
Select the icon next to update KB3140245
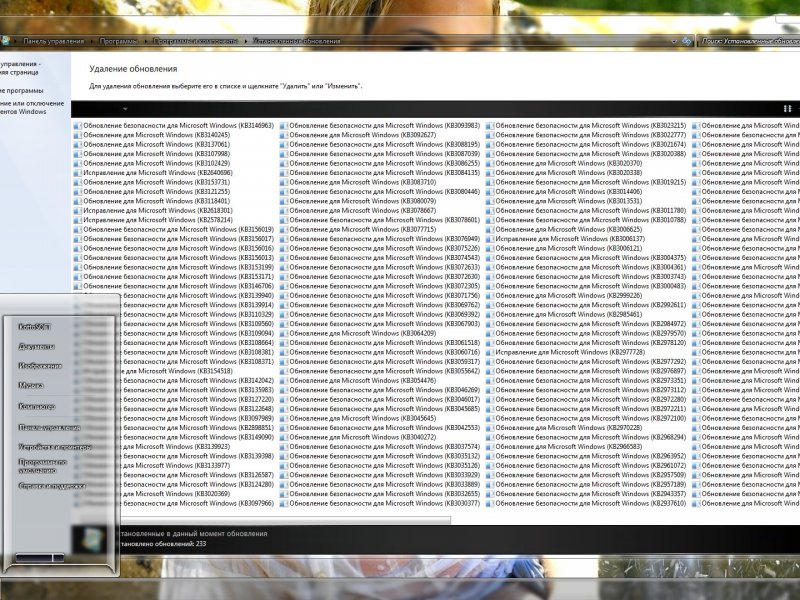point(78,135)
